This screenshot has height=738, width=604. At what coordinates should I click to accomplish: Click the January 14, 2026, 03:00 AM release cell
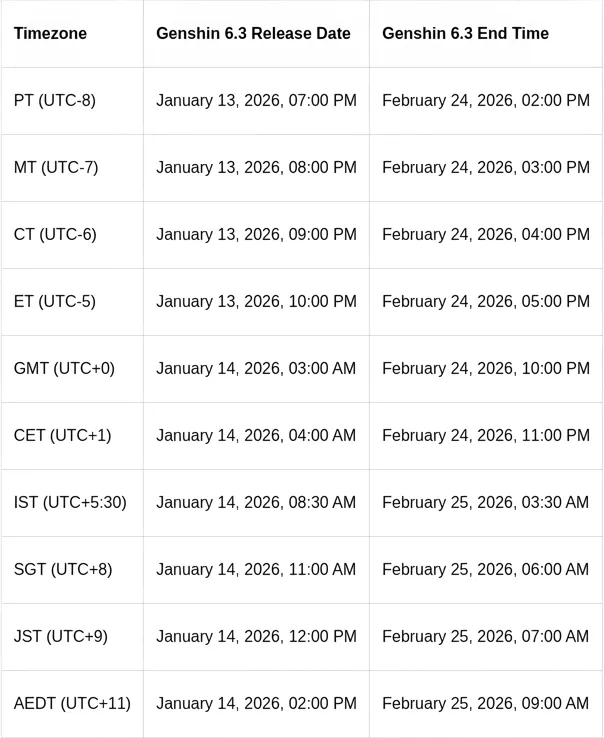(256, 369)
